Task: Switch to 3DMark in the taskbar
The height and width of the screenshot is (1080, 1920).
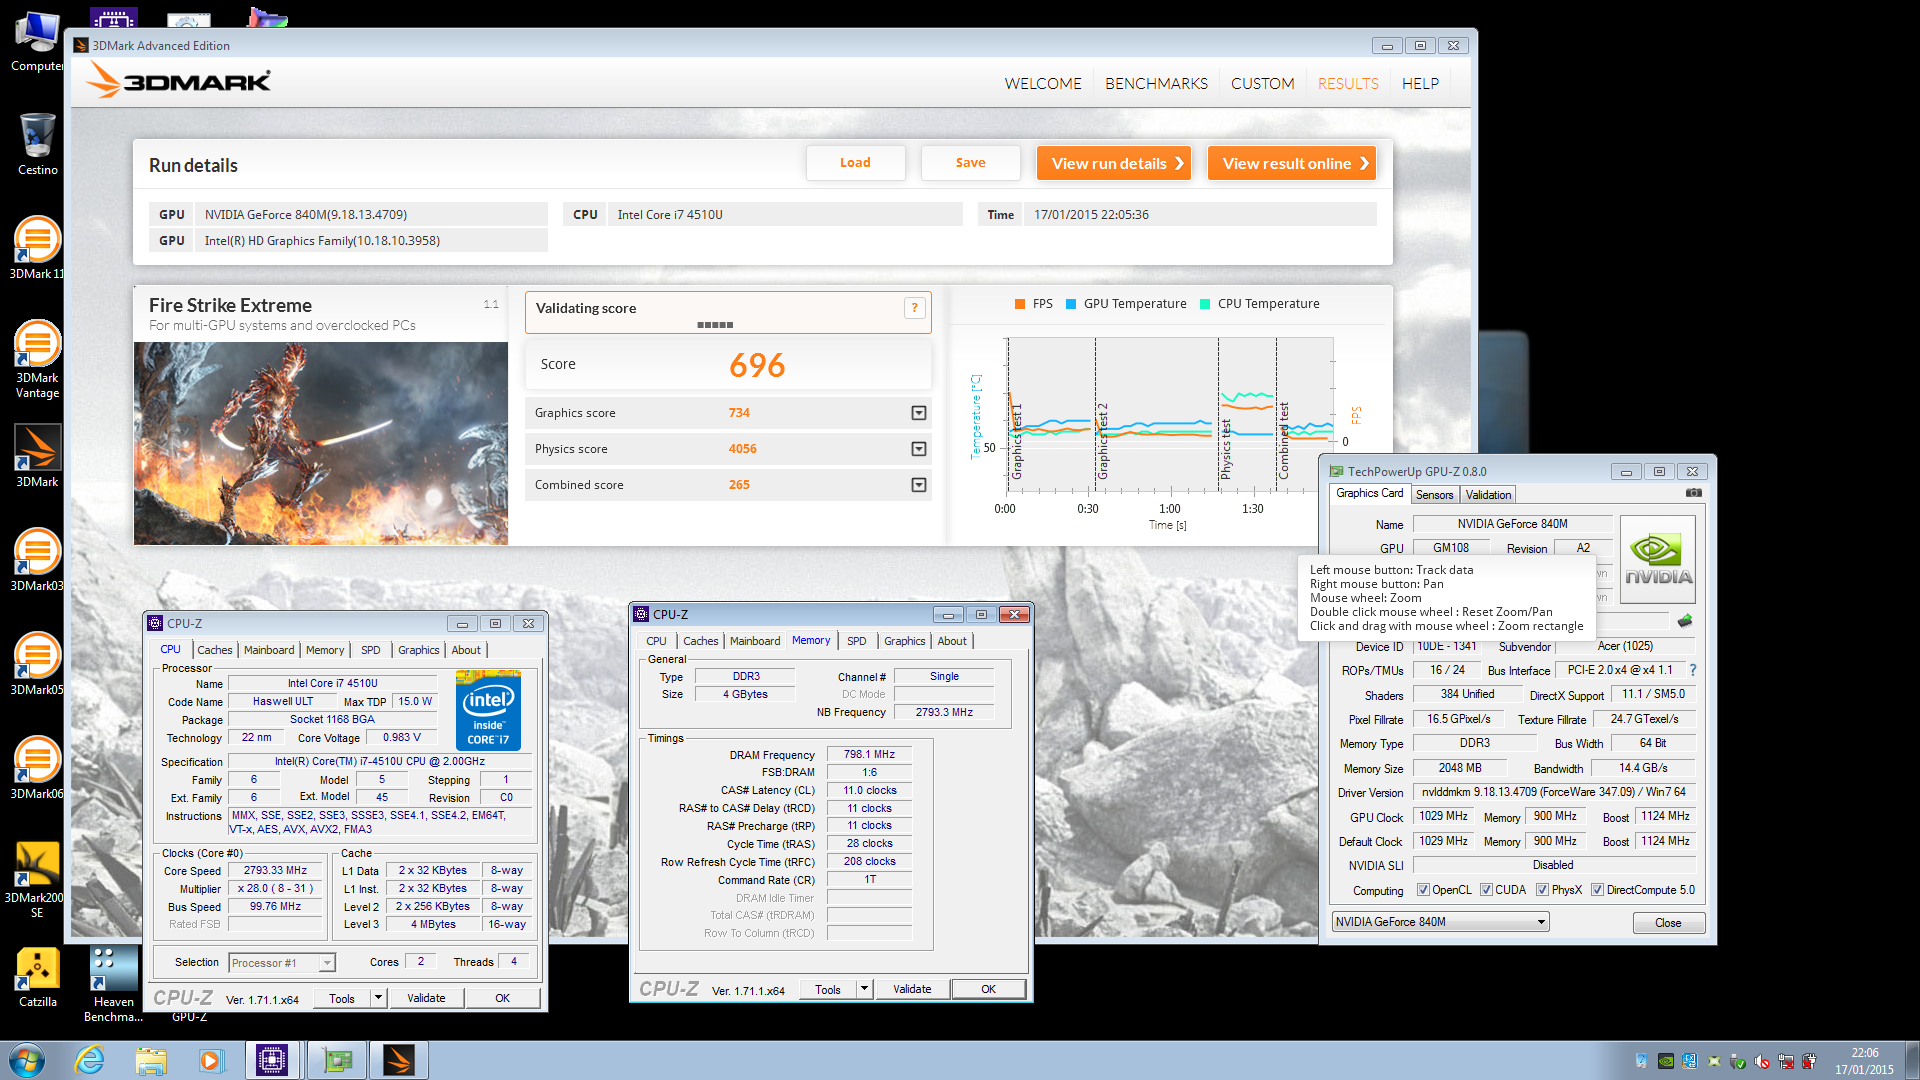Action: coord(399,1060)
